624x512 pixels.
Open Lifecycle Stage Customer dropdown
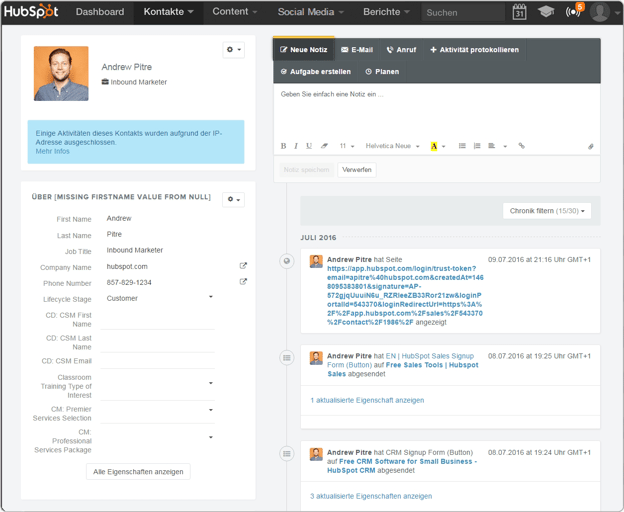click(159, 298)
